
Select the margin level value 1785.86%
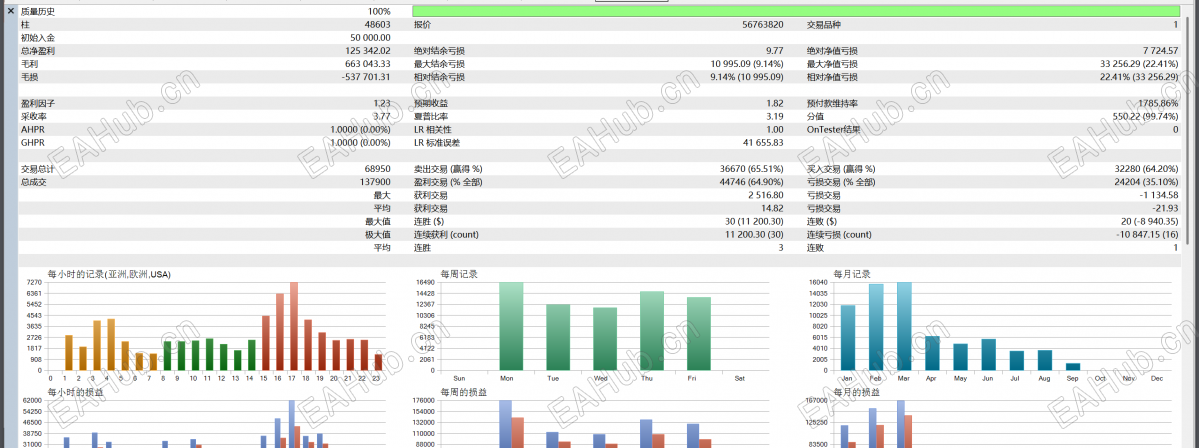pyautogui.click(x=1158, y=103)
